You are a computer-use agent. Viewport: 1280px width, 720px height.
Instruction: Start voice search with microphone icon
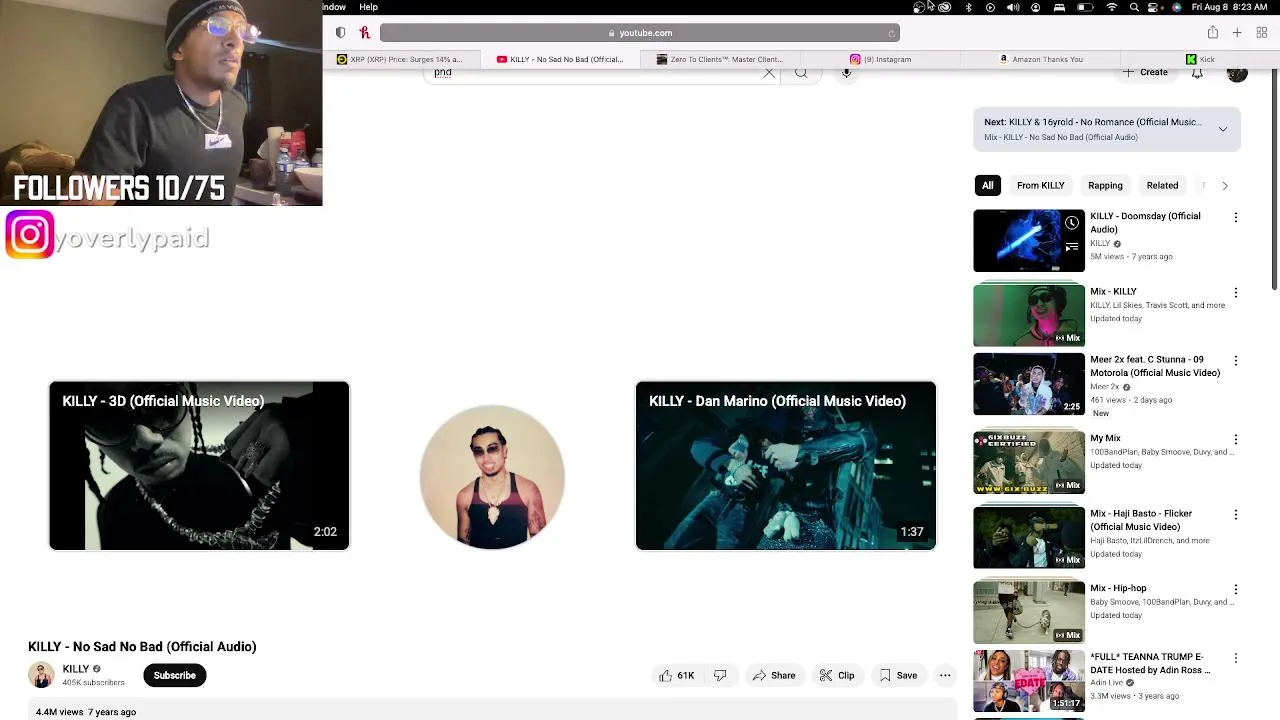pyautogui.click(x=846, y=73)
